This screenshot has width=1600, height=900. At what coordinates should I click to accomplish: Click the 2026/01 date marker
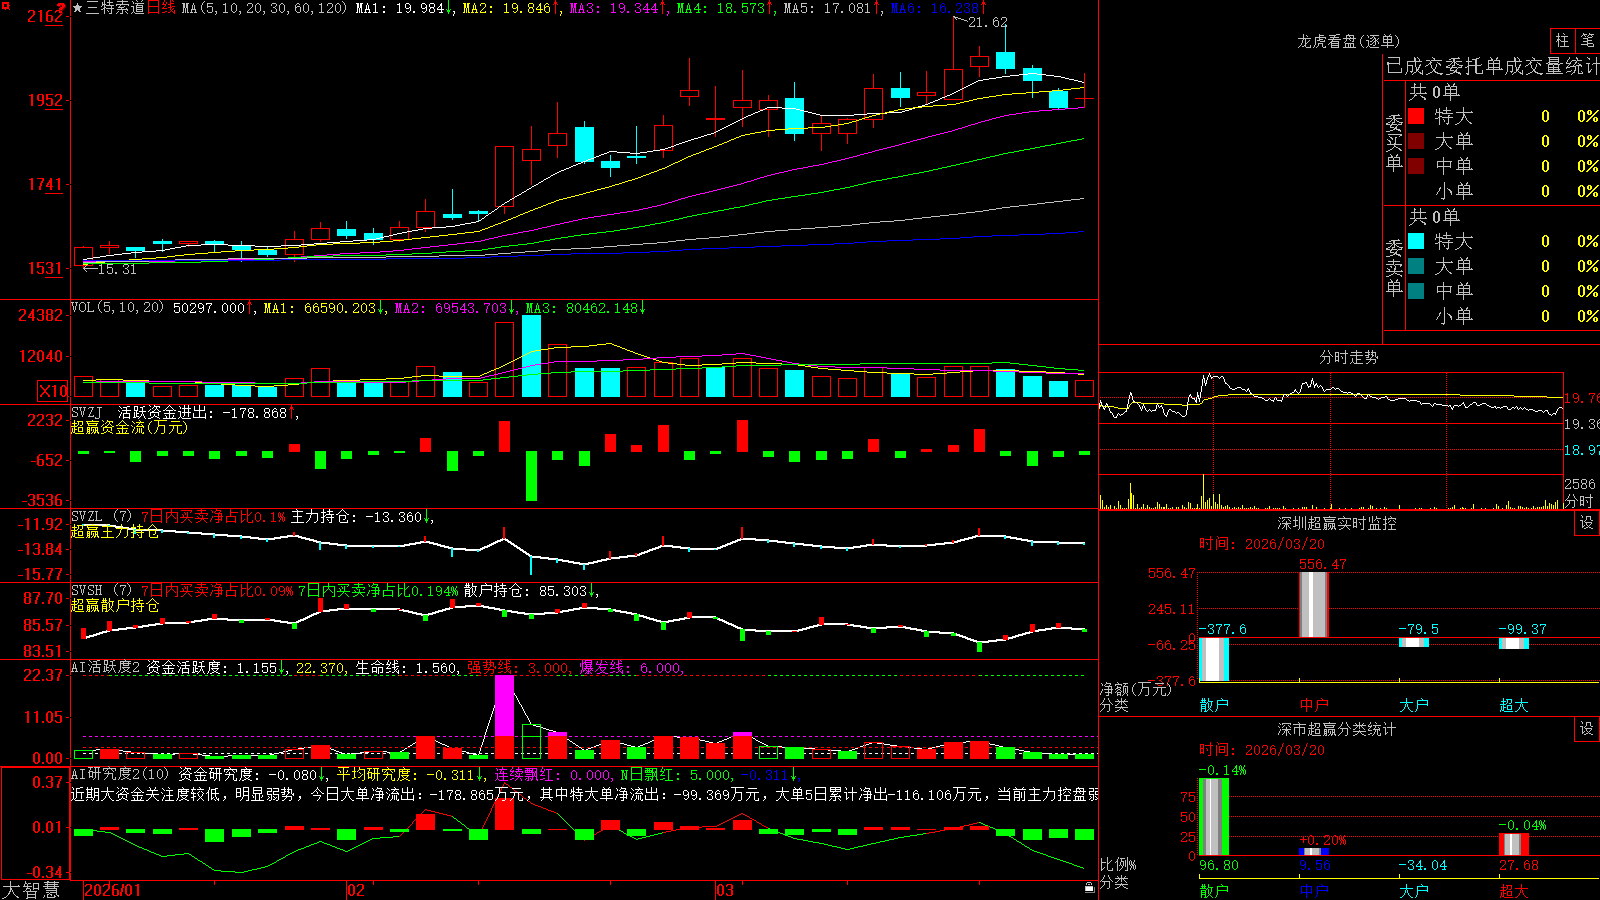point(113,890)
